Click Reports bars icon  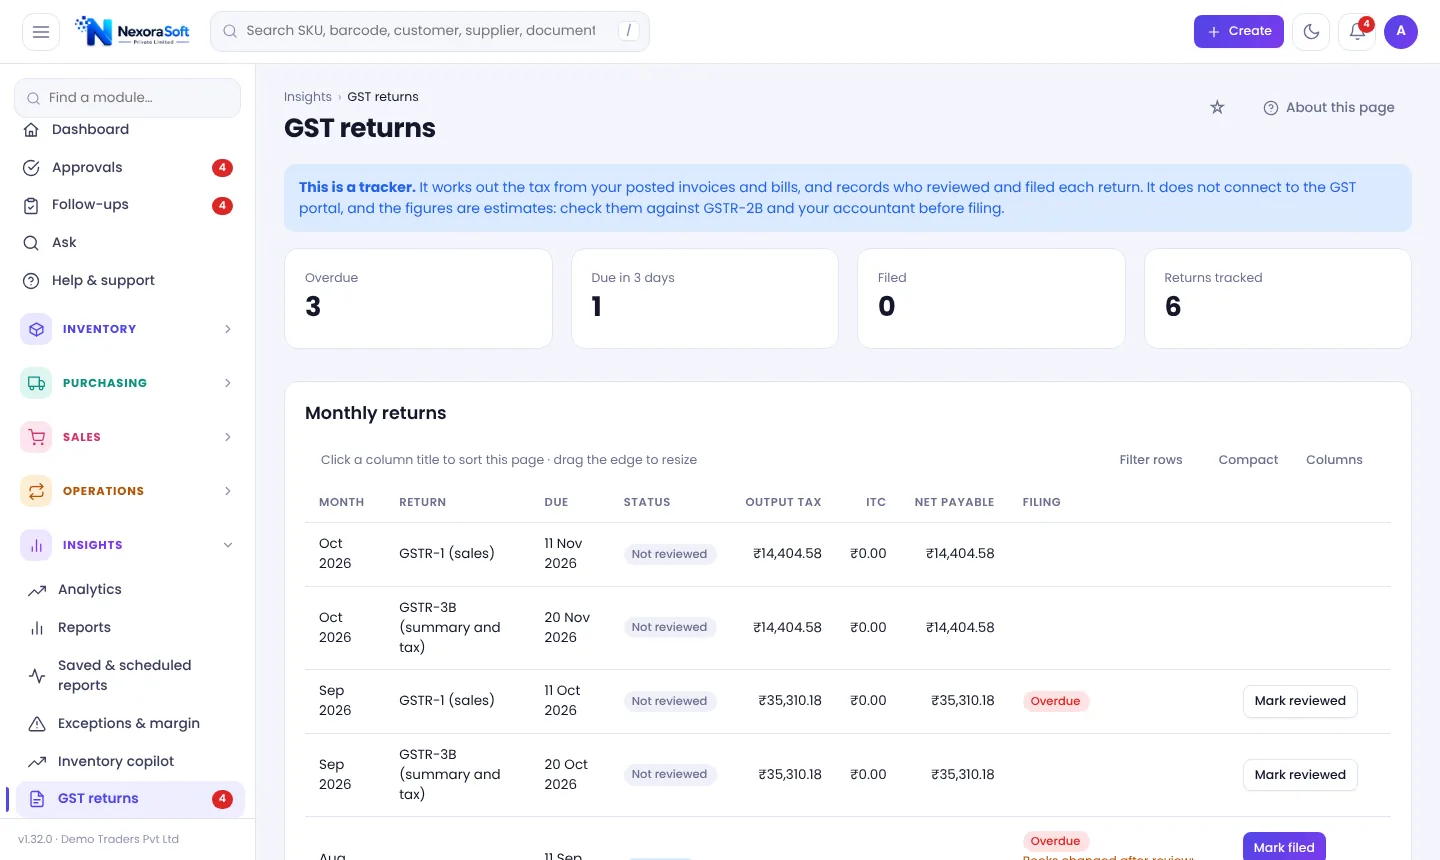37,628
